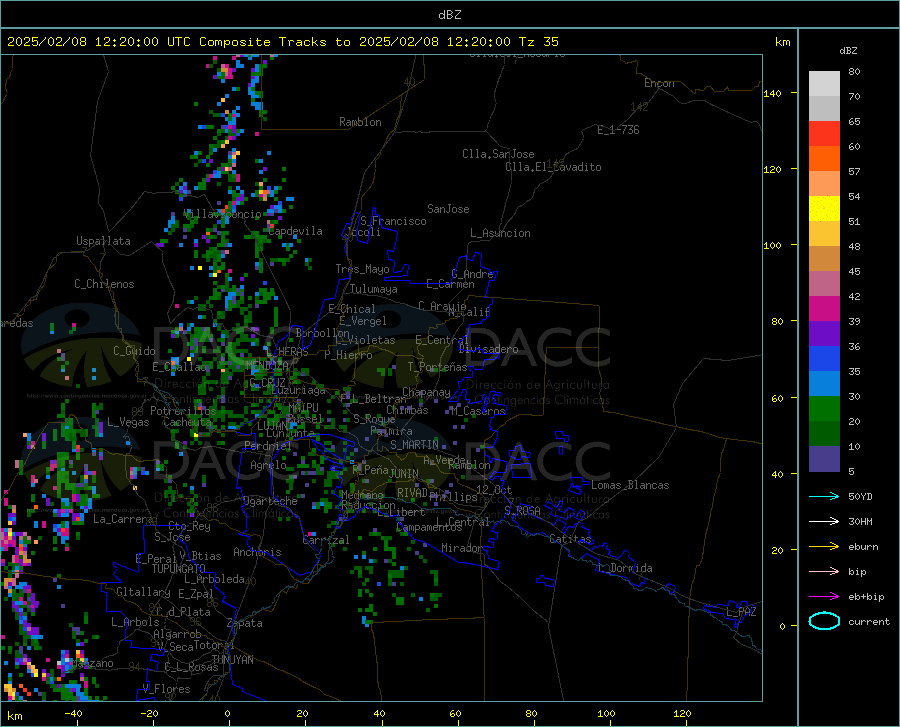
Task: Click the Lomas_Blancas label
Action: coord(630,485)
